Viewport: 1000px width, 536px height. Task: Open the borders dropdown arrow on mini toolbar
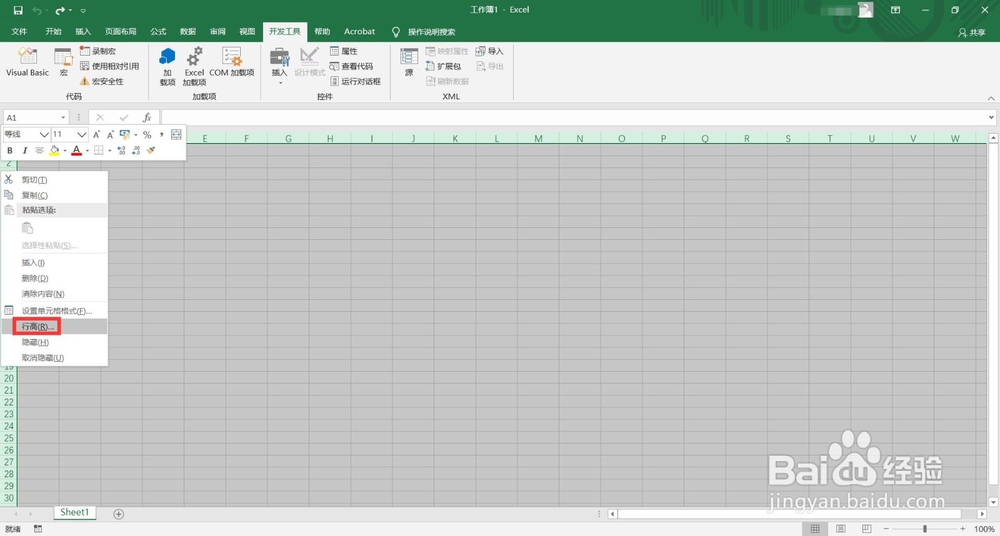(x=110, y=151)
